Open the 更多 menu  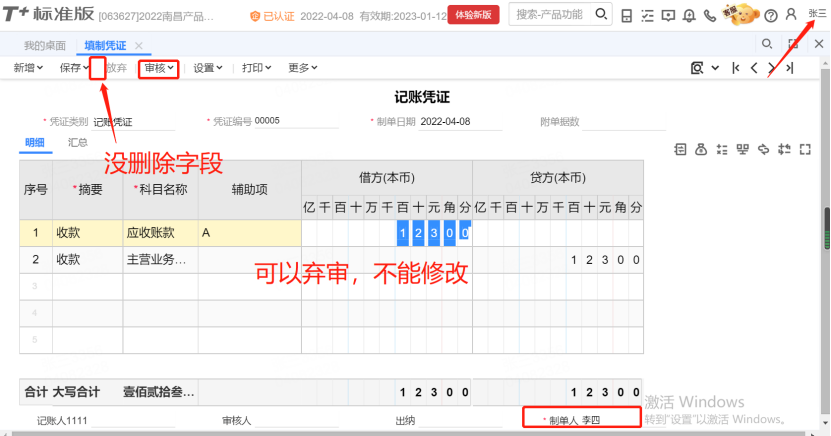point(302,68)
